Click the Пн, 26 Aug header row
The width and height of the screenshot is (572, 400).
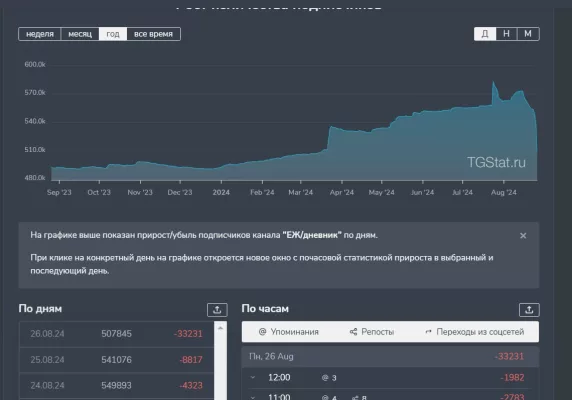[390, 357]
